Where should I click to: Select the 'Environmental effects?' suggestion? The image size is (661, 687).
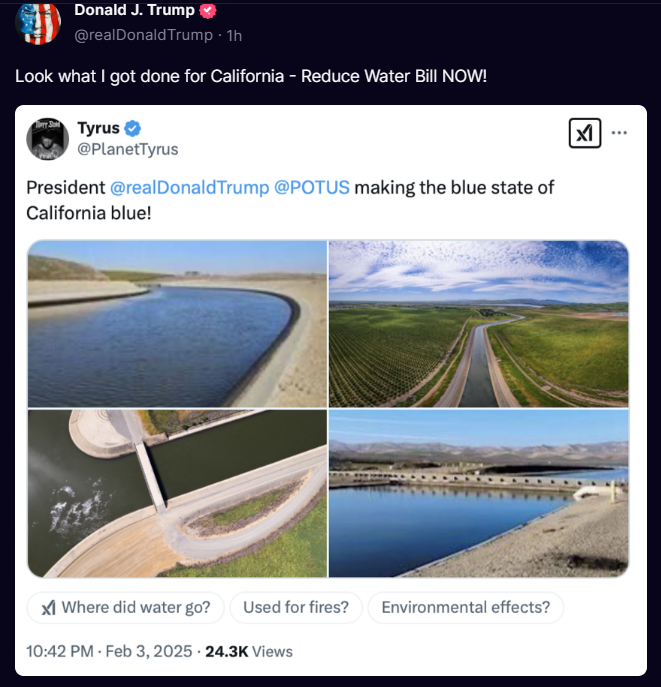pos(465,607)
